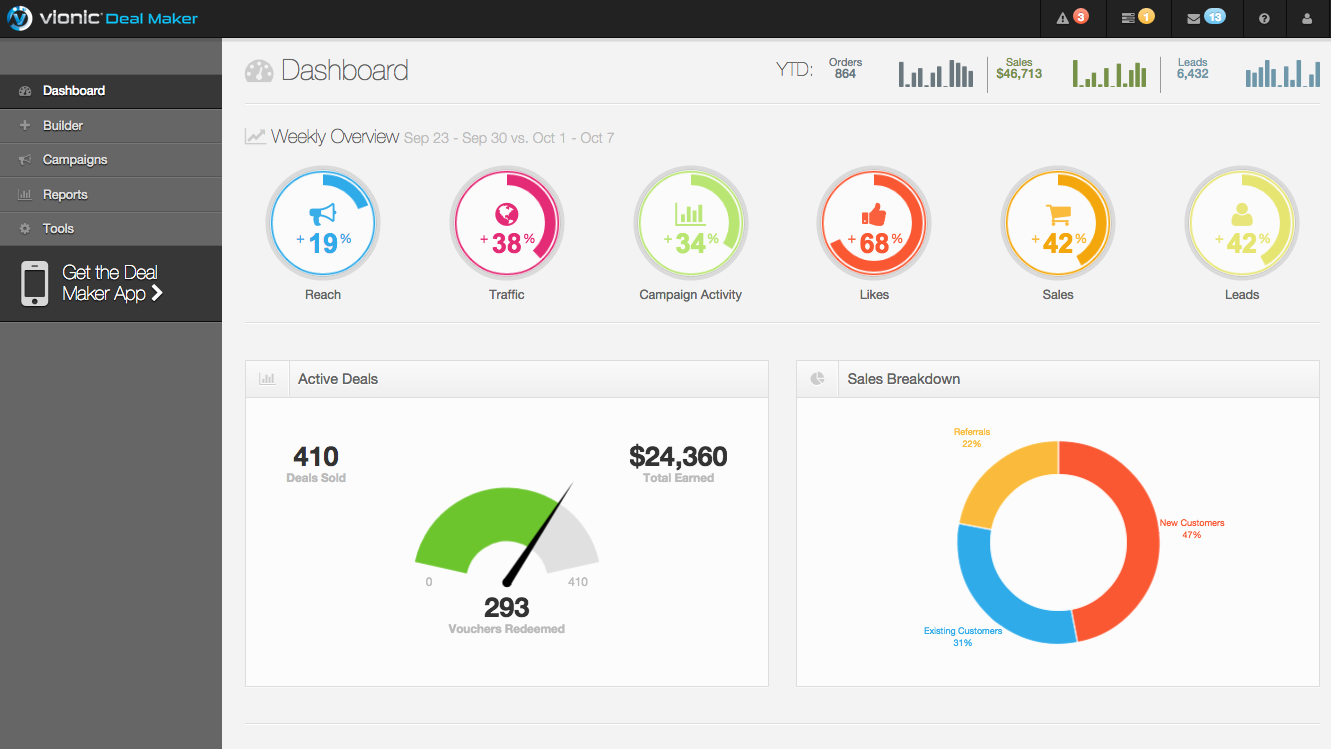
Task: Click the help question mark icon
Action: click(1264, 19)
